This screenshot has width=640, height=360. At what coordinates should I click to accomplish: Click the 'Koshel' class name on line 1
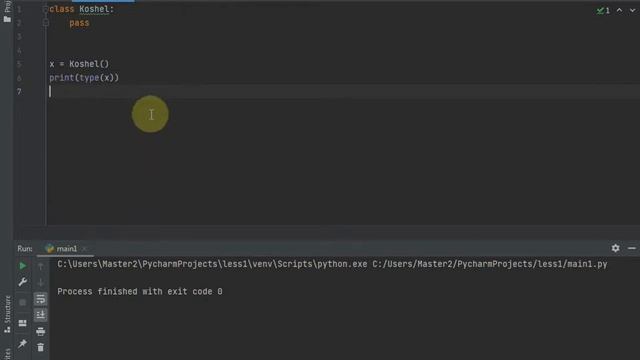coord(94,9)
